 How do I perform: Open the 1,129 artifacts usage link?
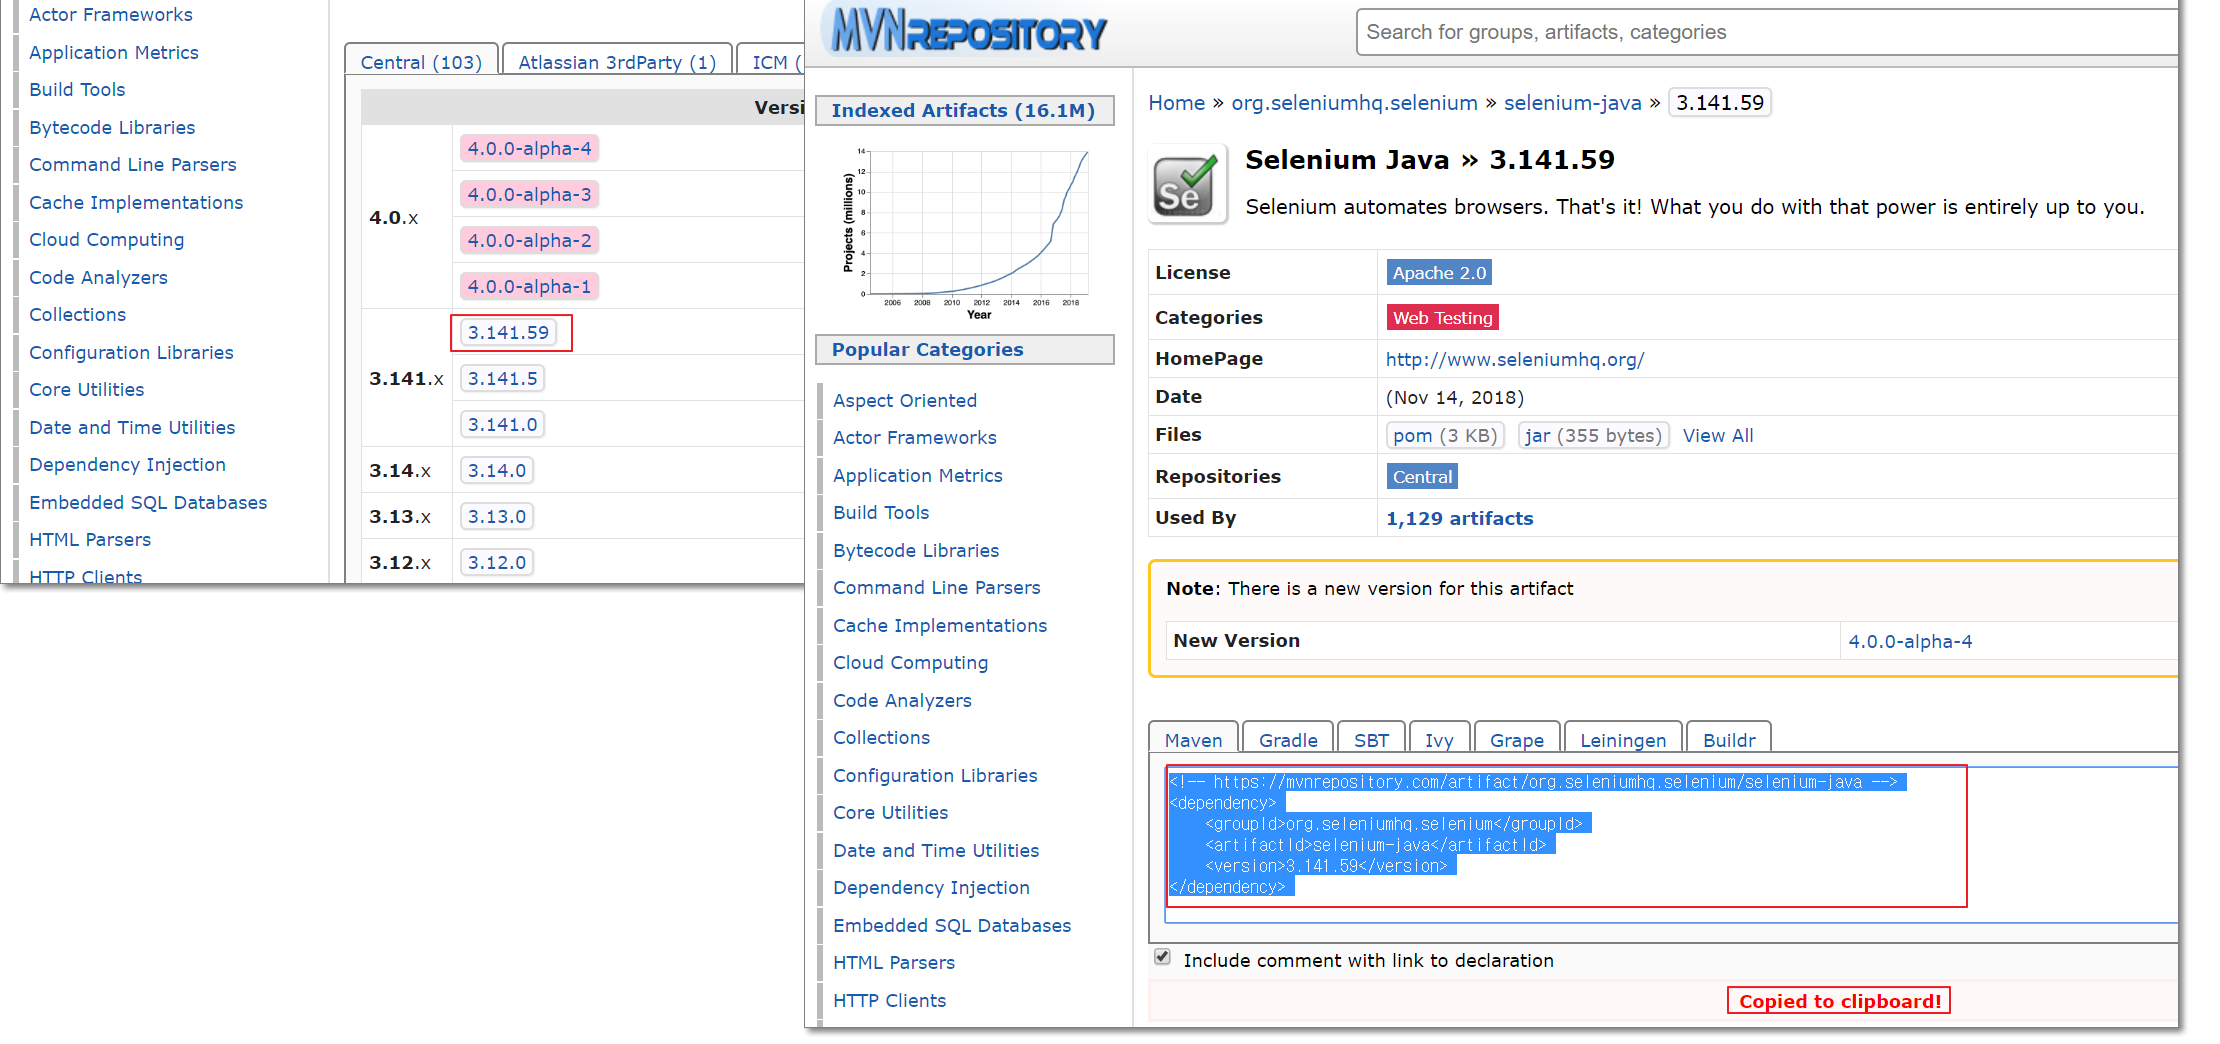1459,518
